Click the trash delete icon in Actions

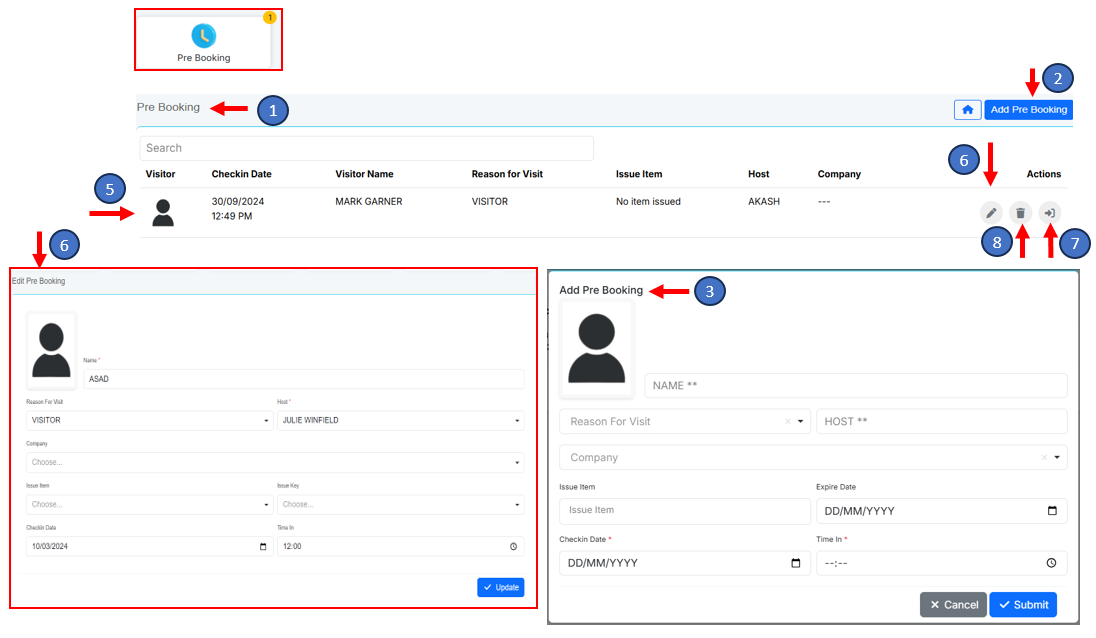[1020, 213]
